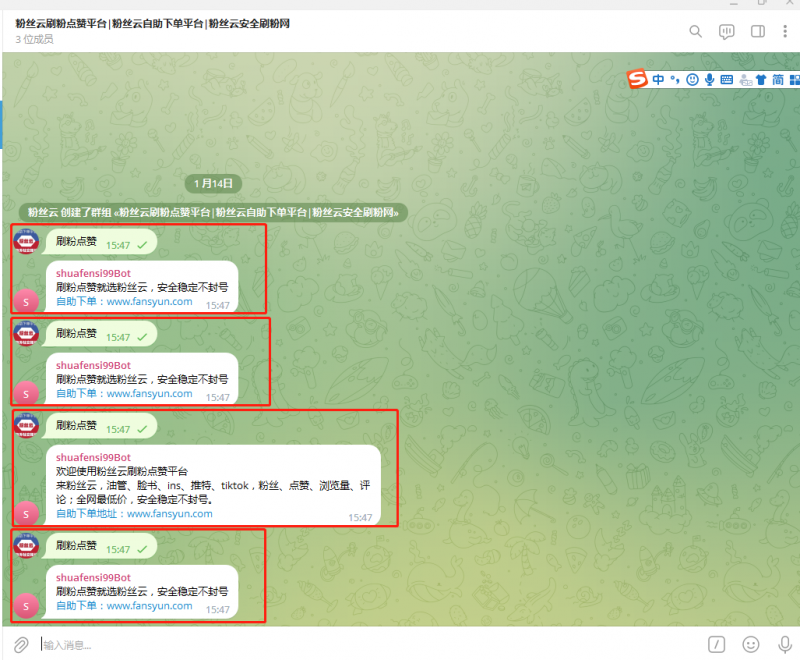
Task: Open the Sogou toolbar smiley emoji panel
Action: [x=692, y=80]
